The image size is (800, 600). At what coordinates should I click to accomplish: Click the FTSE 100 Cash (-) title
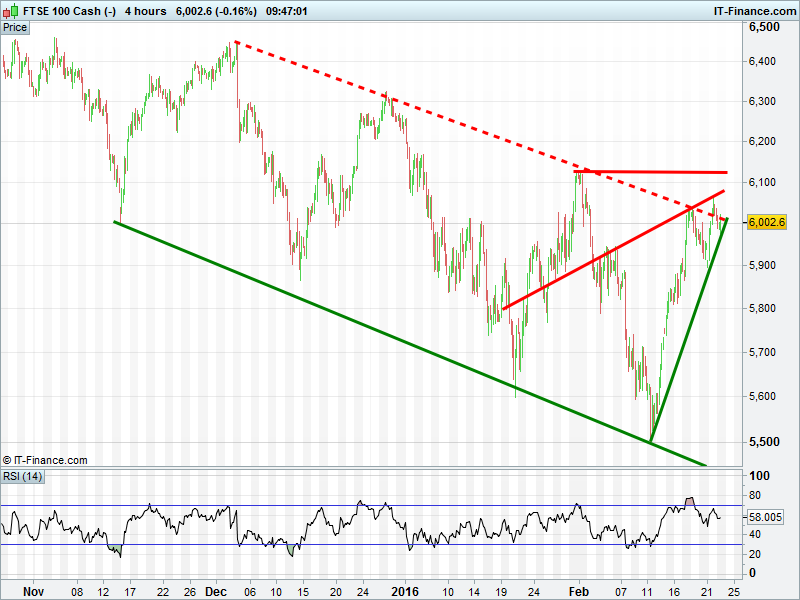(x=69, y=11)
